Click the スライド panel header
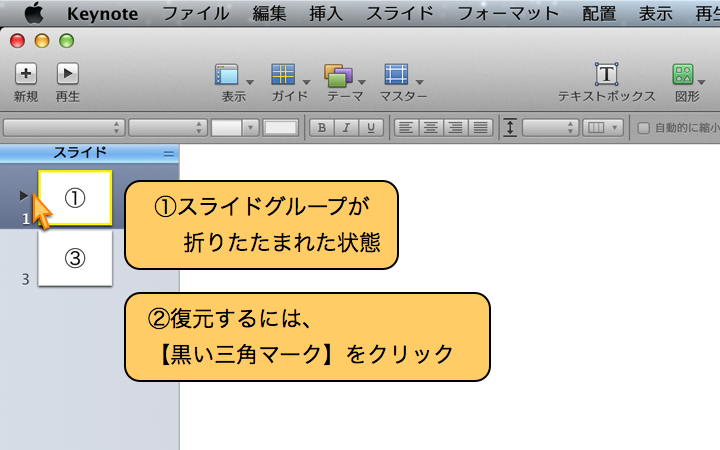720x450 pixels. click(x=89, y=153)
